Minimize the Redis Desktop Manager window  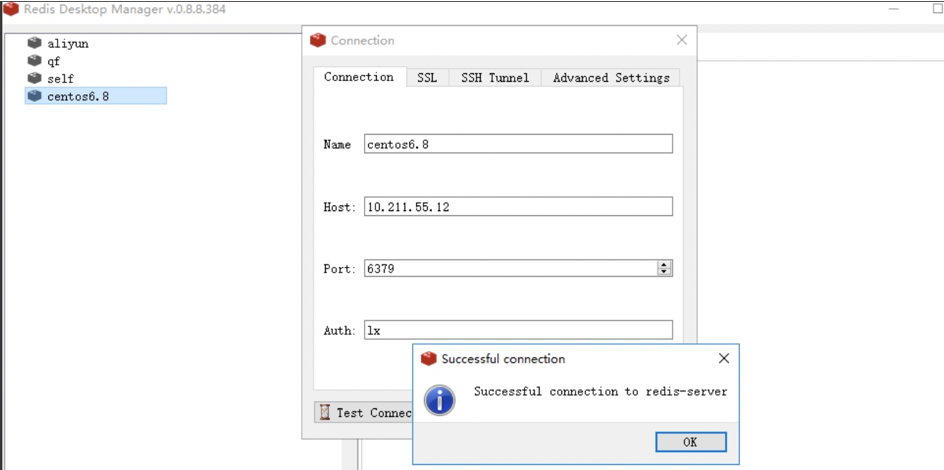click(x=894, y=10)
